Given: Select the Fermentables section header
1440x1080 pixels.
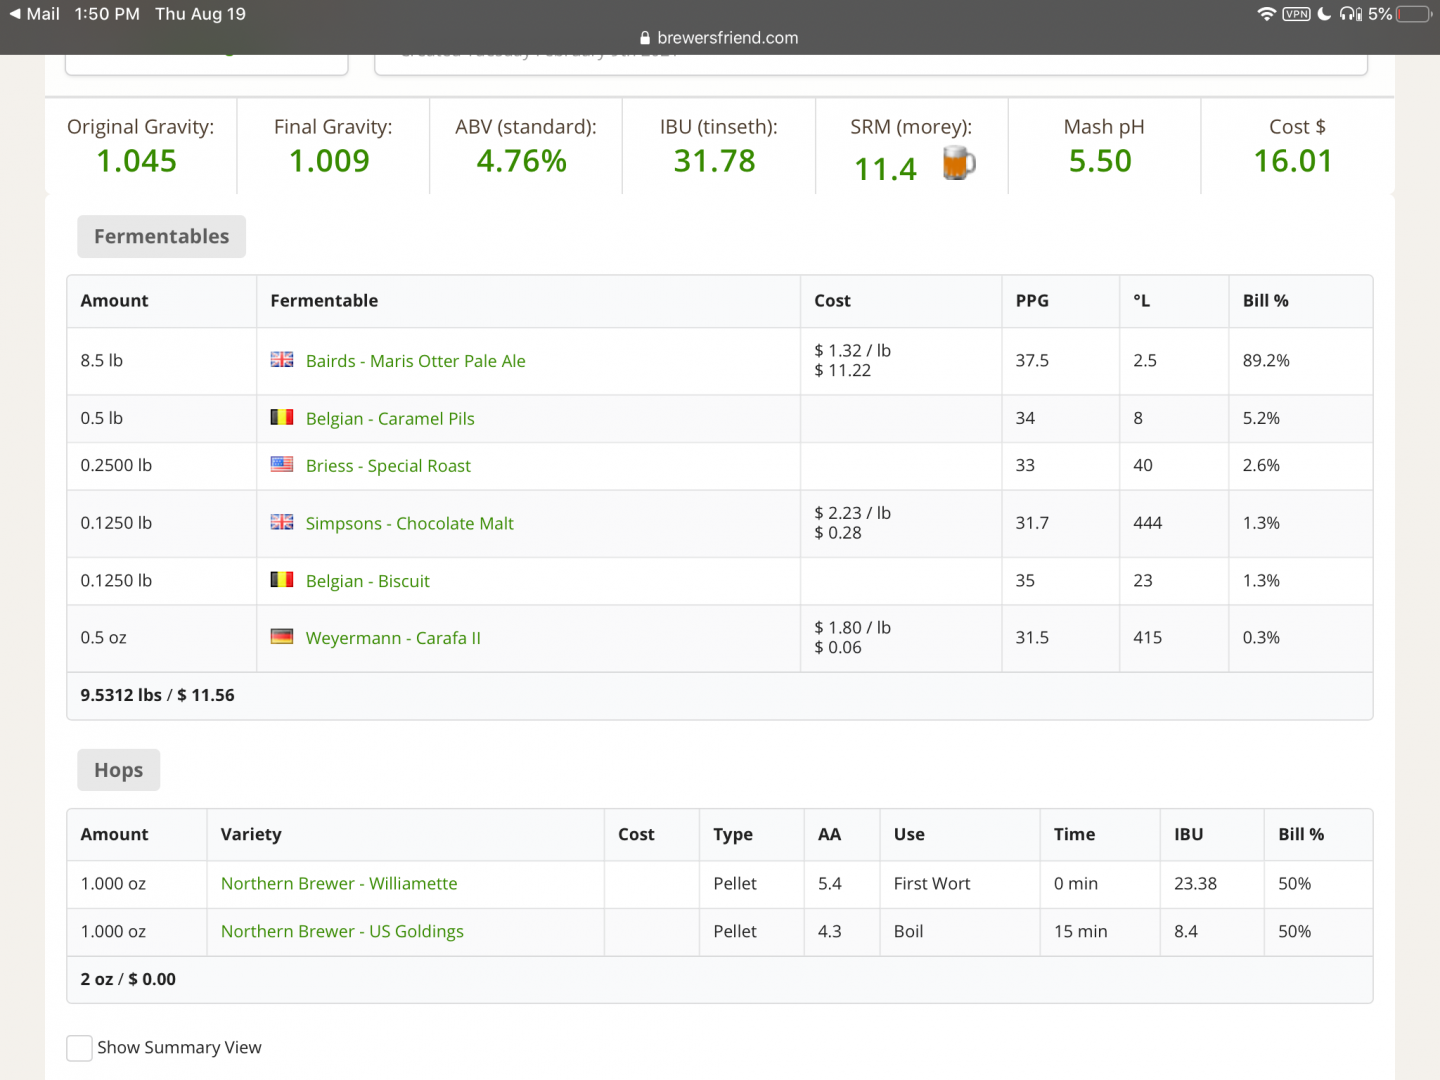Looking at the screenshot, I should click(x=161, y=237).
